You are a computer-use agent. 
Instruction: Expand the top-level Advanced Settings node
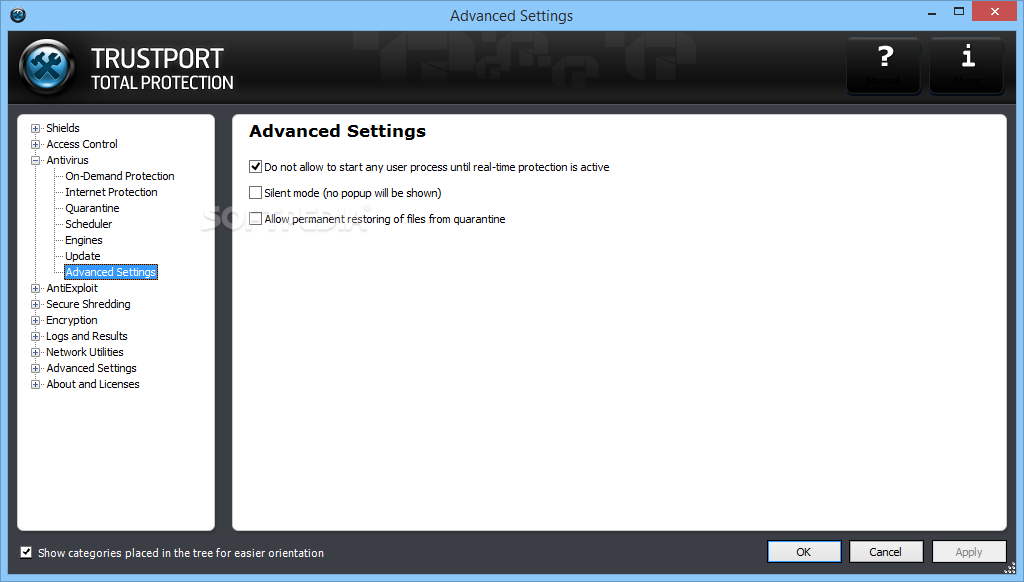[36, 368]
